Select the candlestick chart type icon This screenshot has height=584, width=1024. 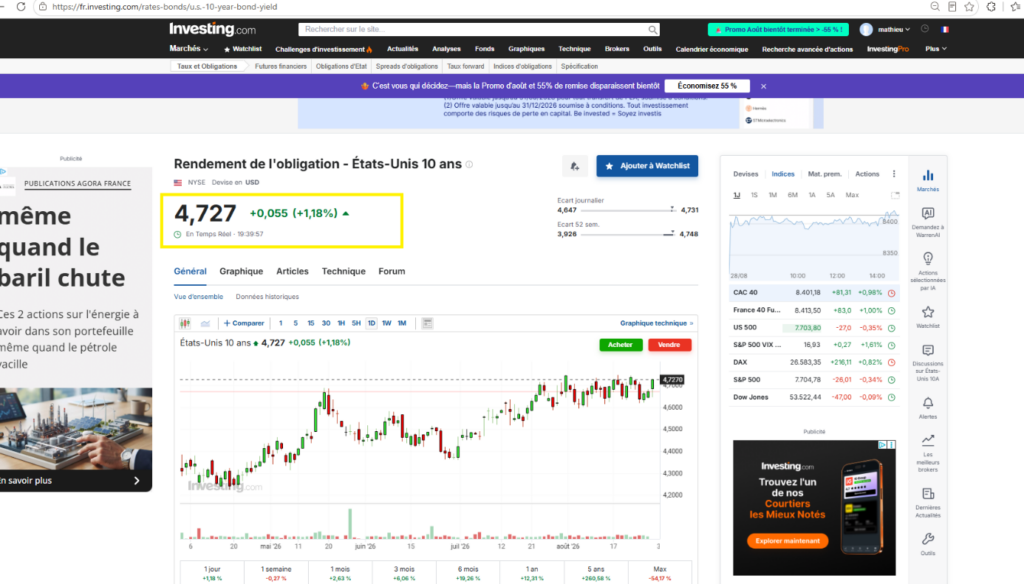(185, 323)
